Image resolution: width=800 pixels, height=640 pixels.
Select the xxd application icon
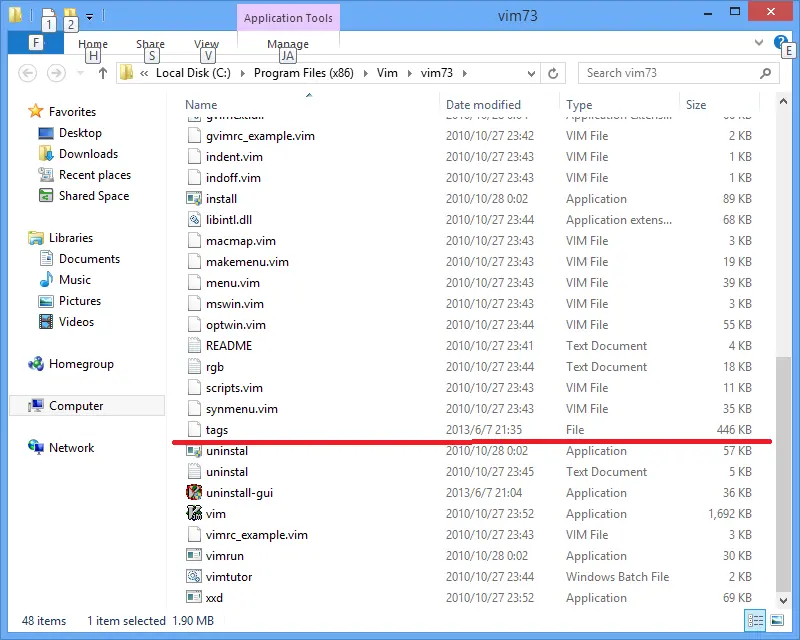[x=194, y=597]
